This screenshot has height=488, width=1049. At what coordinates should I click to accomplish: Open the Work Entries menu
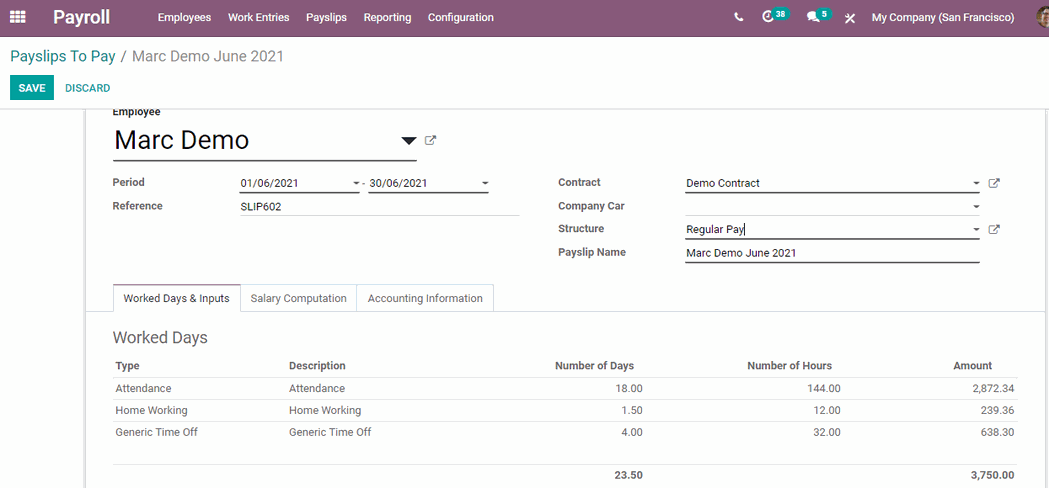coord(258,17)
